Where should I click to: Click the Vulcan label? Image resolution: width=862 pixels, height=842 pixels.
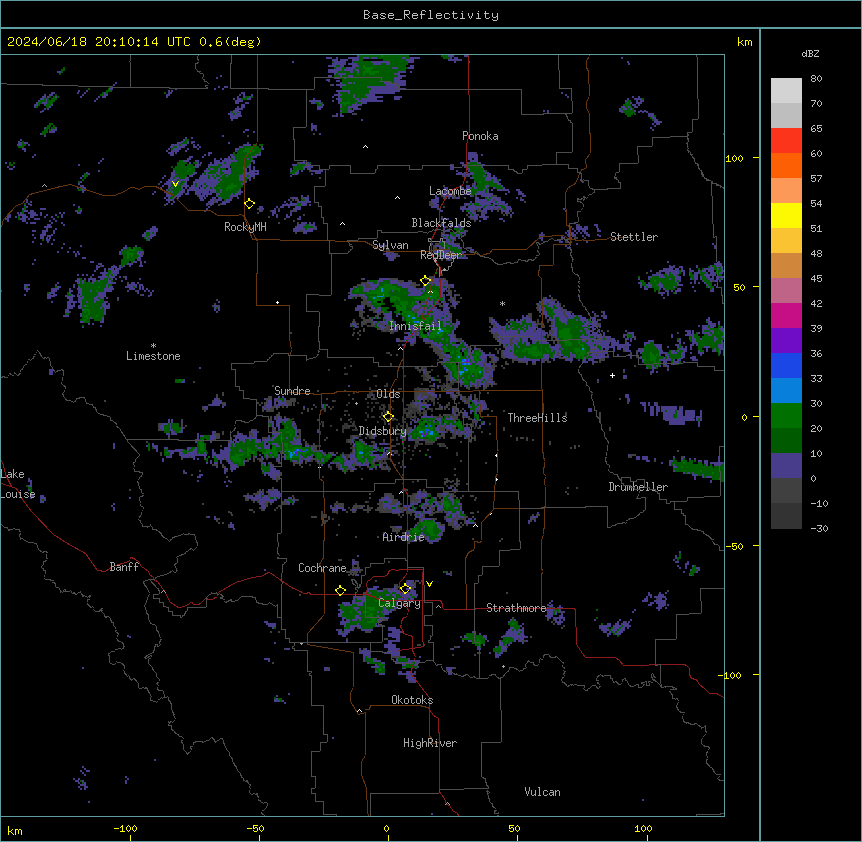click(542, 792)
